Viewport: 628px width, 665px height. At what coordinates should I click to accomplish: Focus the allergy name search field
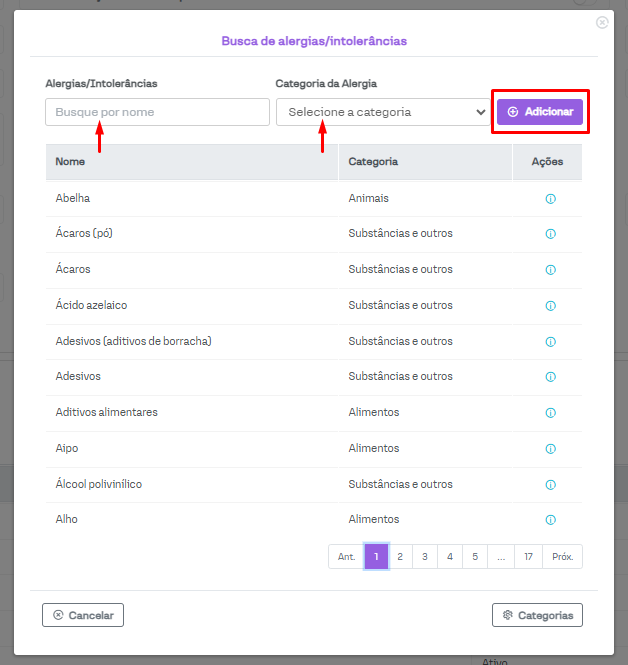coord(157,112)
